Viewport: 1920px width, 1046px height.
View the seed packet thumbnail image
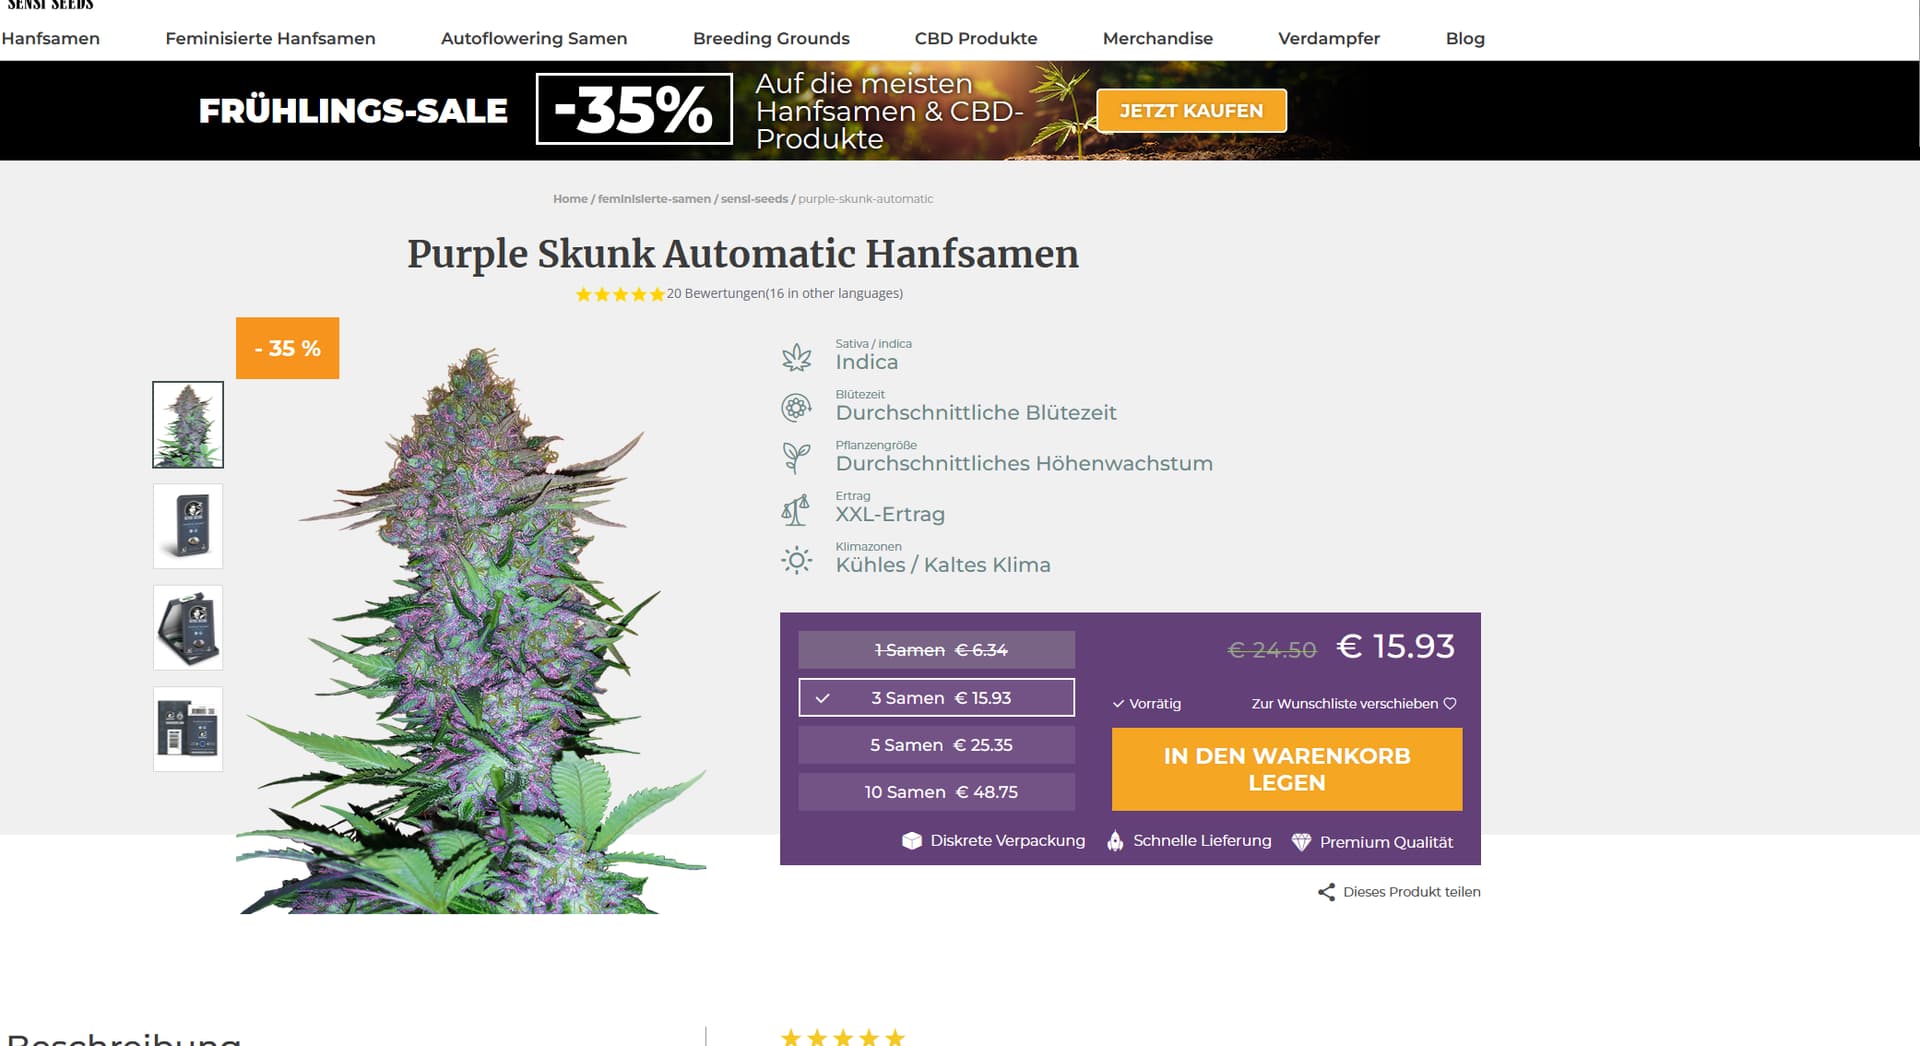click(x=188, y=526)
